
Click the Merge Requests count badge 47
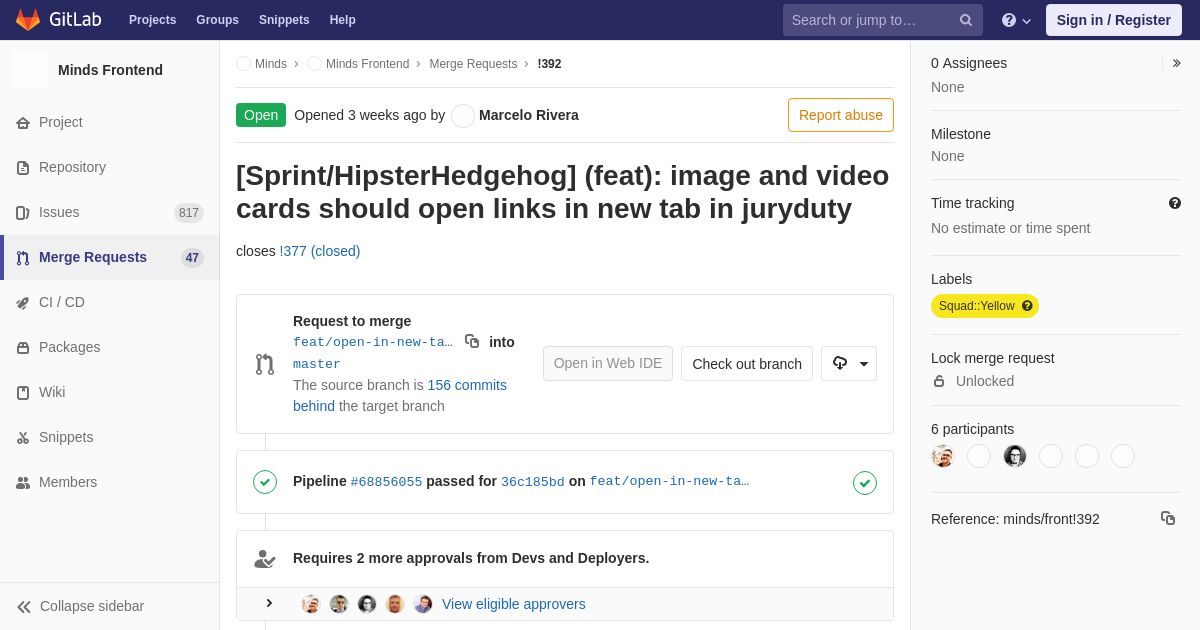[192, 258]
